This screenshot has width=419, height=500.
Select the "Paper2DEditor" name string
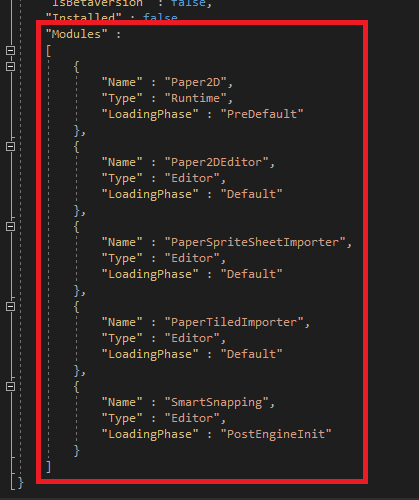tap(217, 162)
